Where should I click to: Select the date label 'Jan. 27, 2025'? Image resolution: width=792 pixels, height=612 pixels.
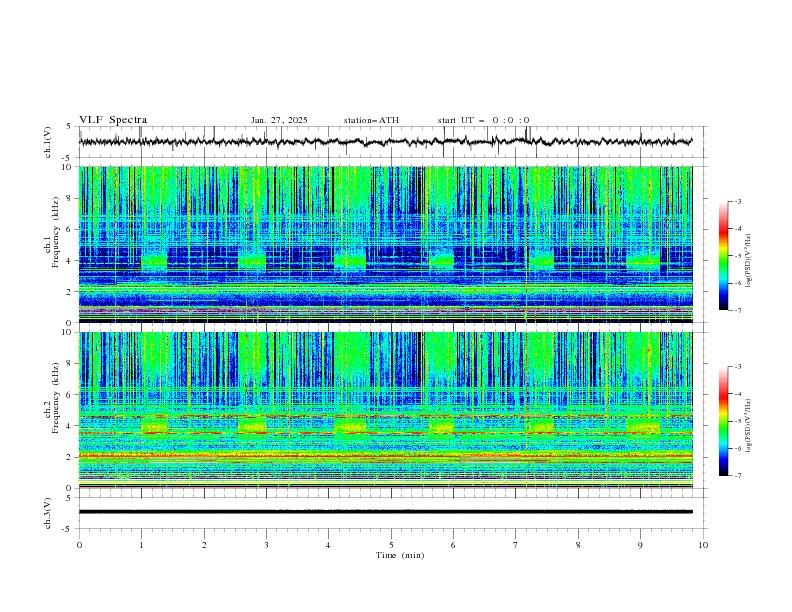279,120
